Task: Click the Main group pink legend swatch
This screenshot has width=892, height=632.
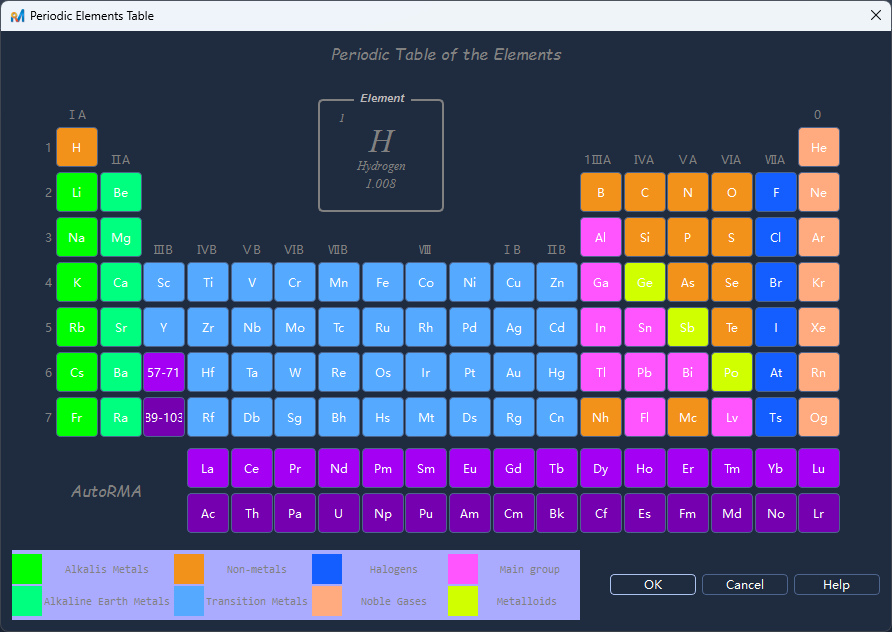Action: pos(463,569)
